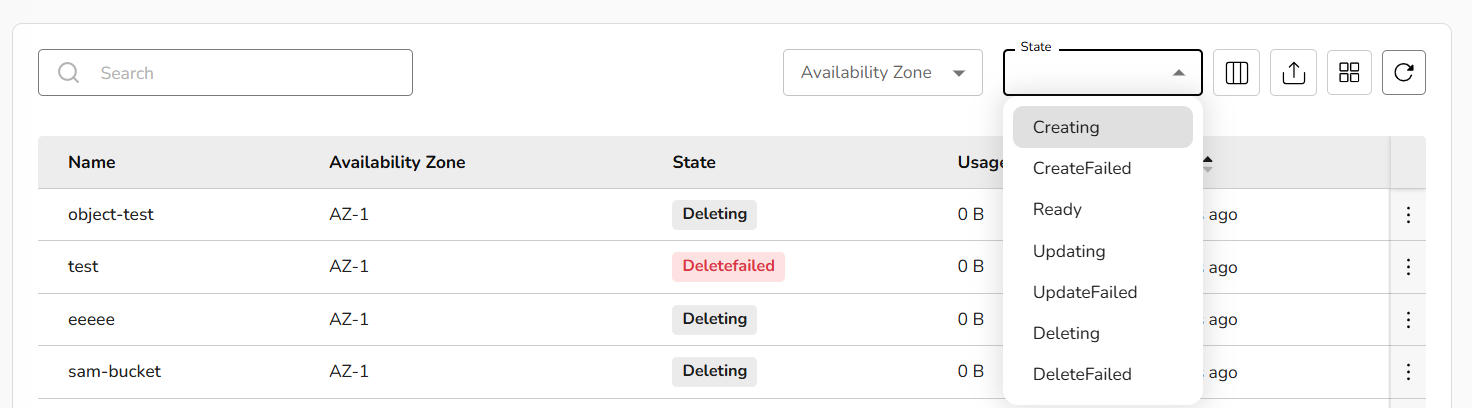
Task: Open three-dot menu for test bucket
Action: [x=1408, y=267]
